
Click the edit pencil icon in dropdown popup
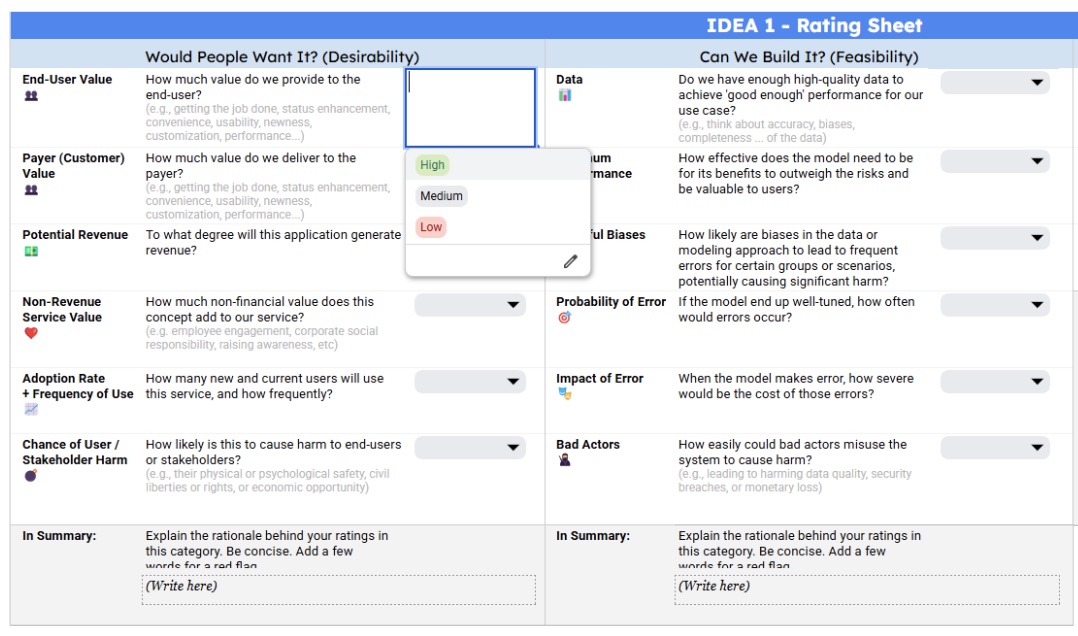click(x=570, y=261)
